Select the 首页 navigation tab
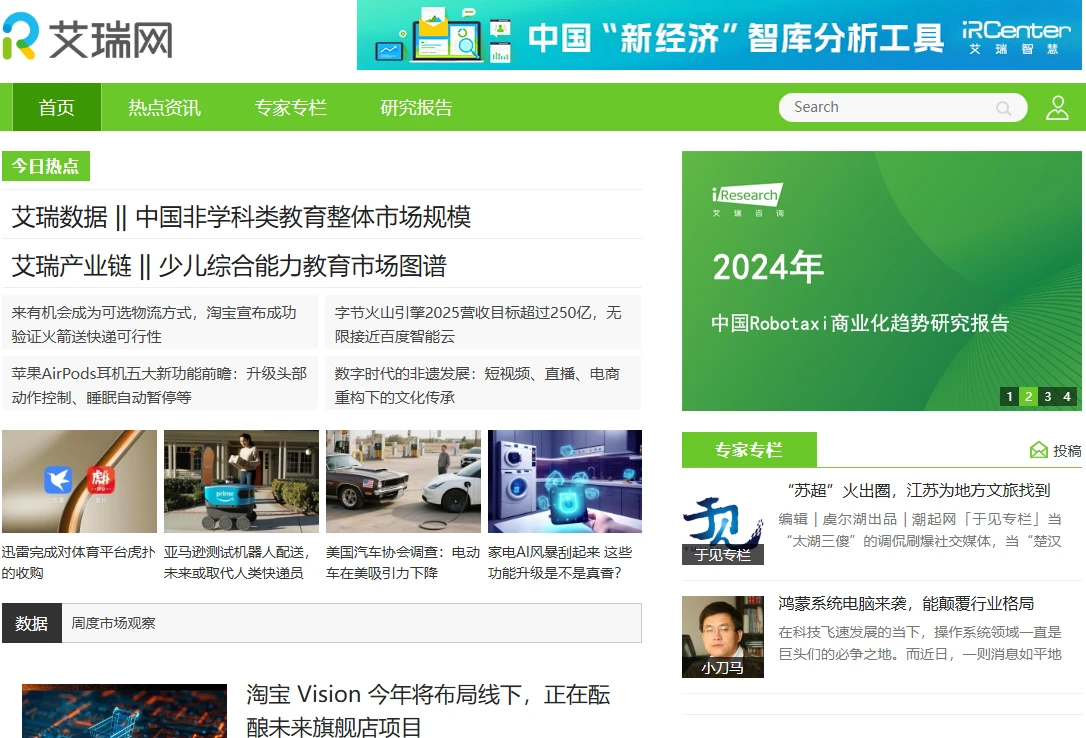This screenshot has width=1086, height=738. click(57, 108)
